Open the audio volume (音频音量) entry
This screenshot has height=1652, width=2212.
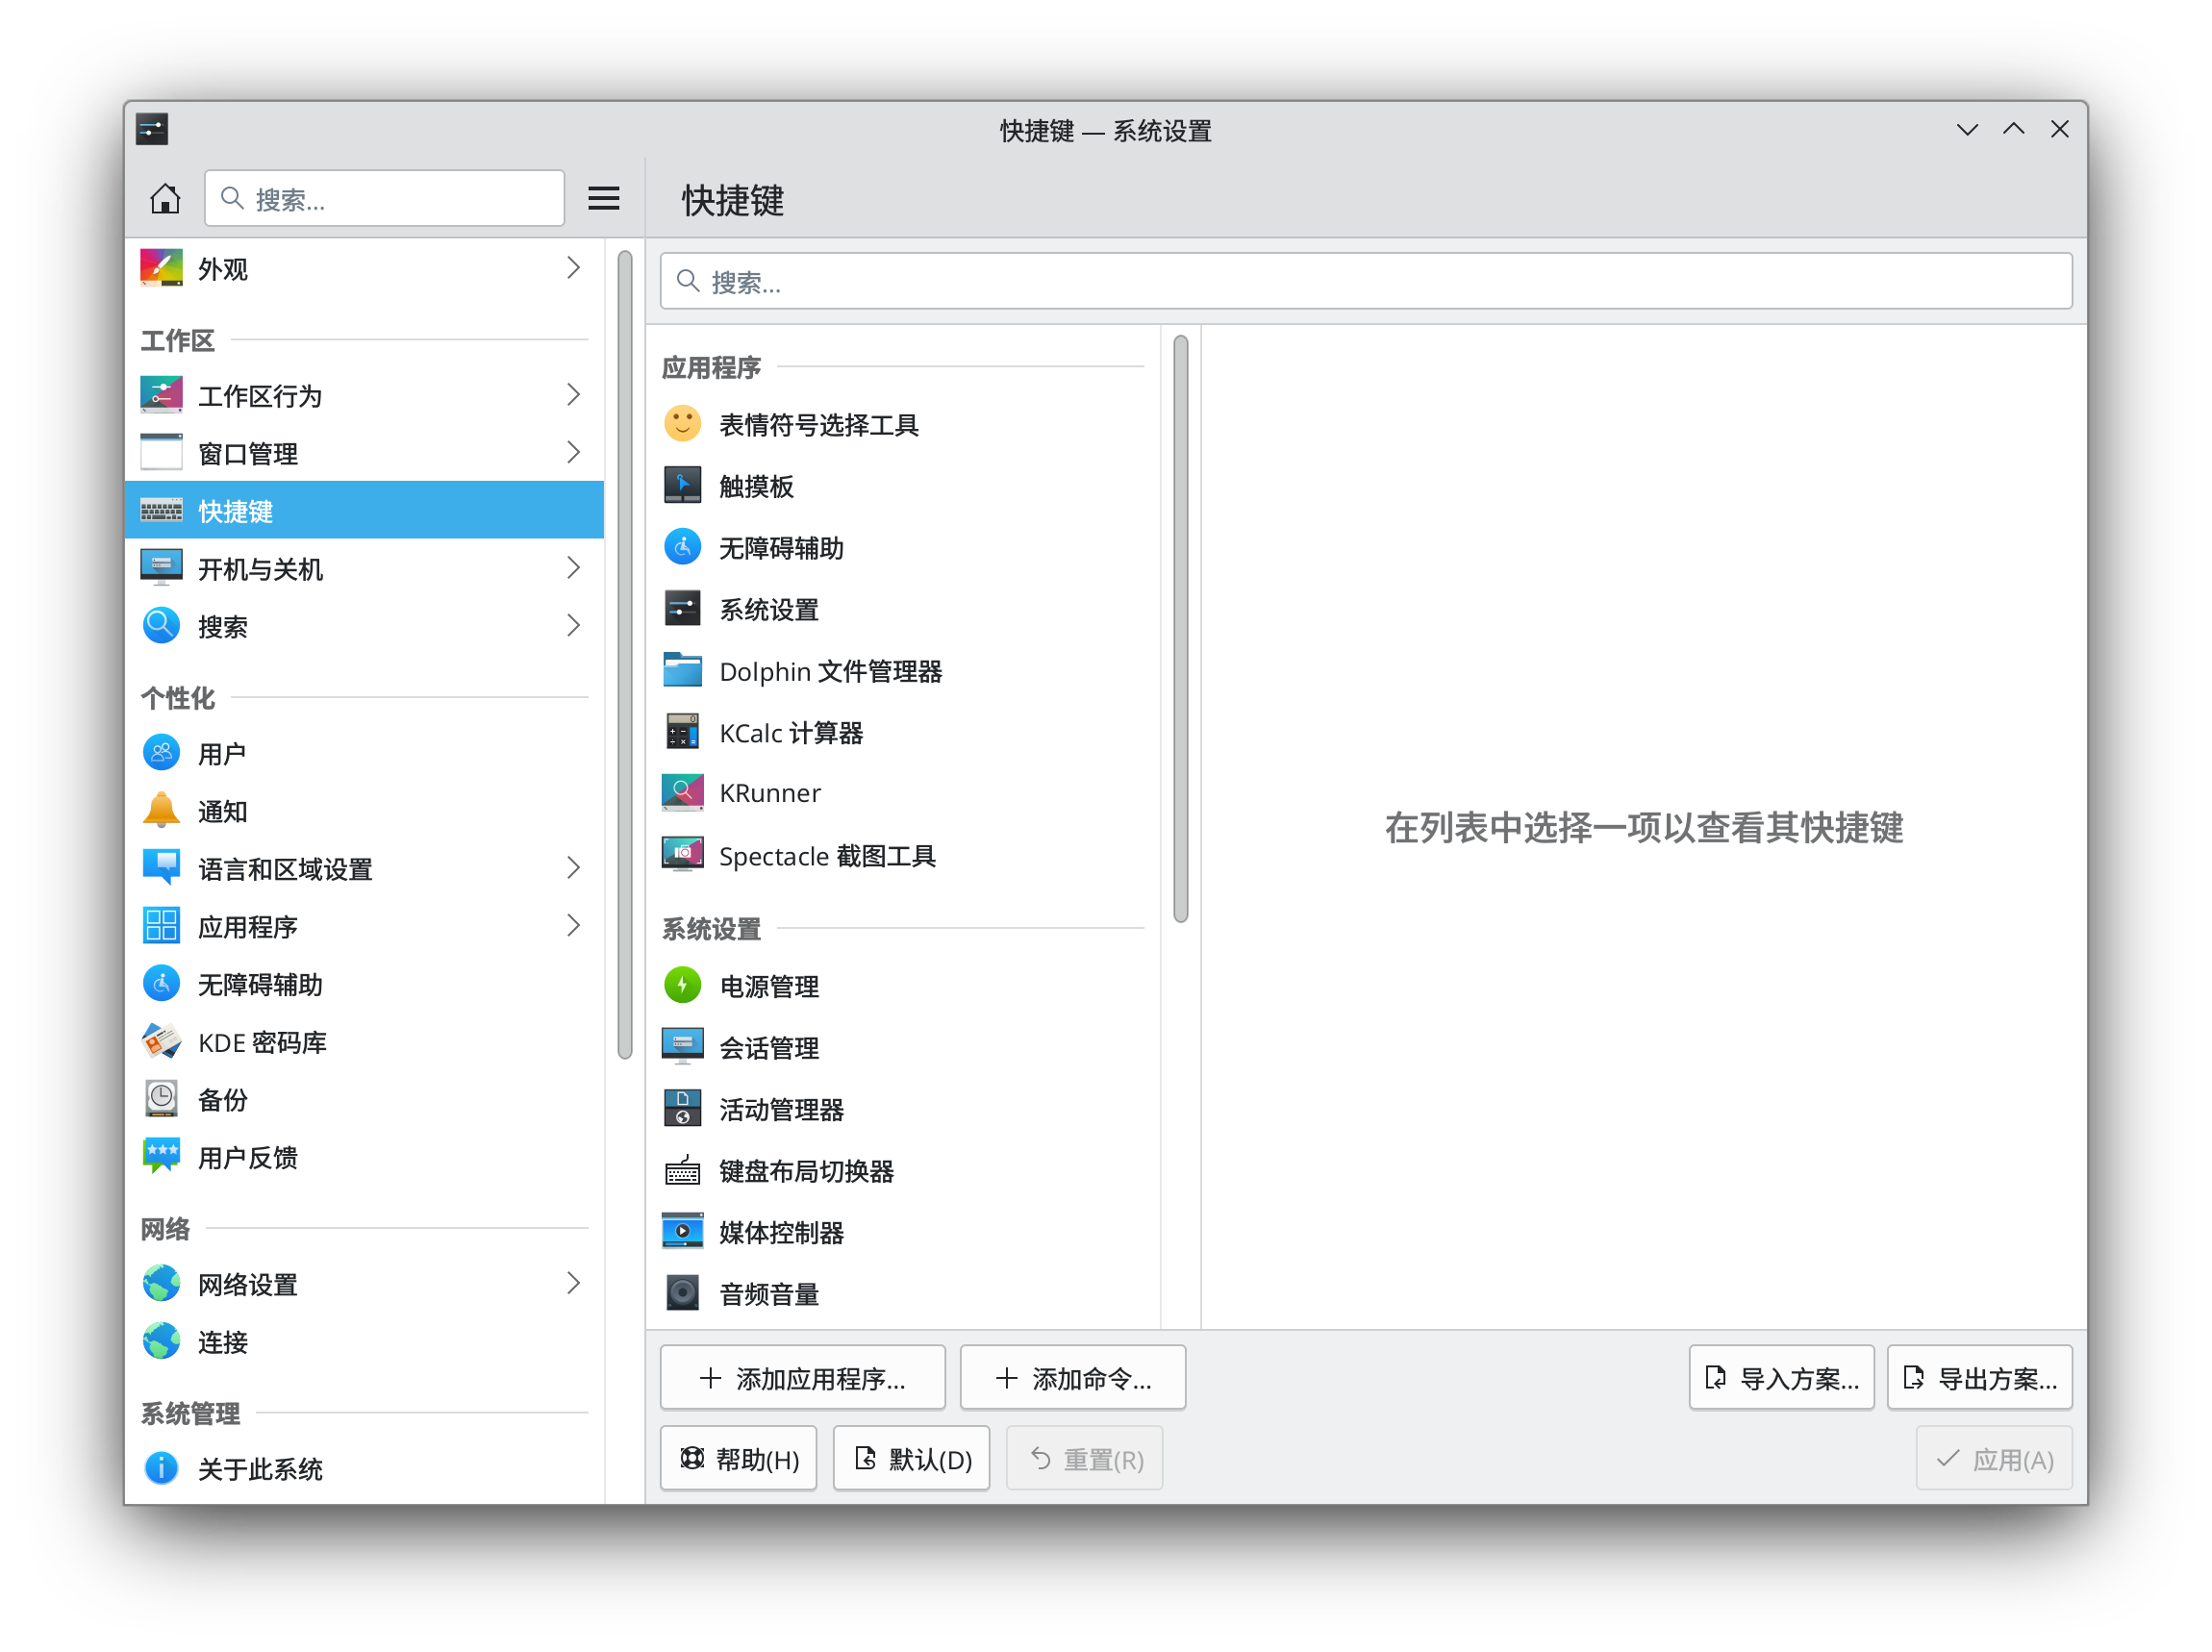click(768, 1294)
